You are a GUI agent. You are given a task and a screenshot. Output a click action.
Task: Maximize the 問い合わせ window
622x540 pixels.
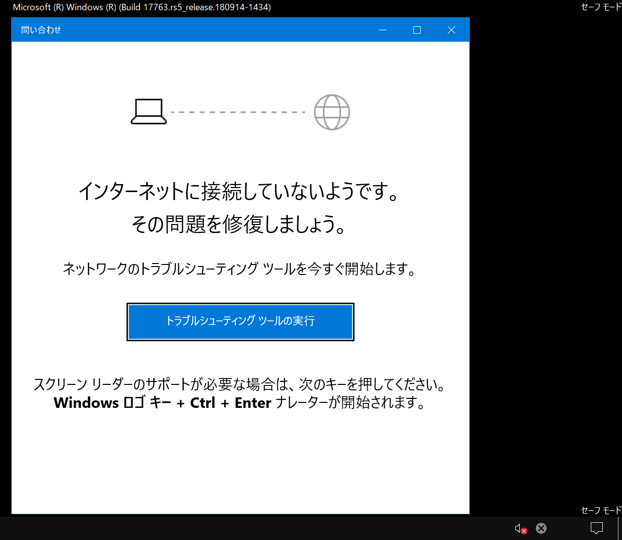click(417, 30)
